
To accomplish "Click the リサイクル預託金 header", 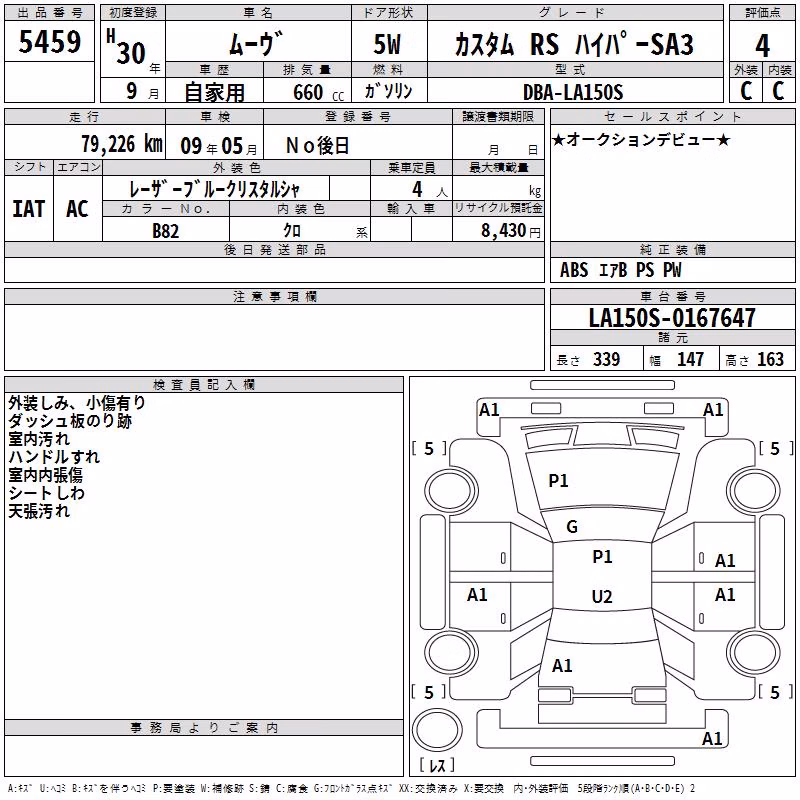I will (498, 208).
